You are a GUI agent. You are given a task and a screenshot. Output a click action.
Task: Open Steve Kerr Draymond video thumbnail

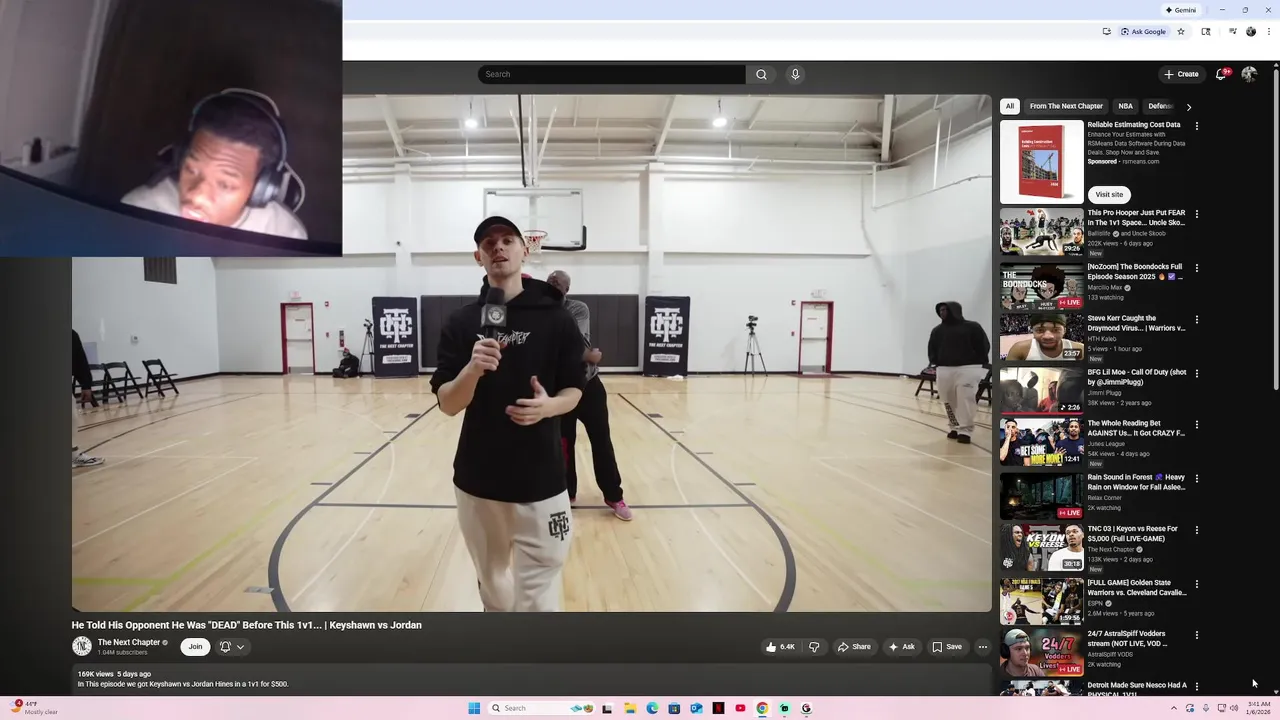pyautogui.click(x=1041, y=337)
